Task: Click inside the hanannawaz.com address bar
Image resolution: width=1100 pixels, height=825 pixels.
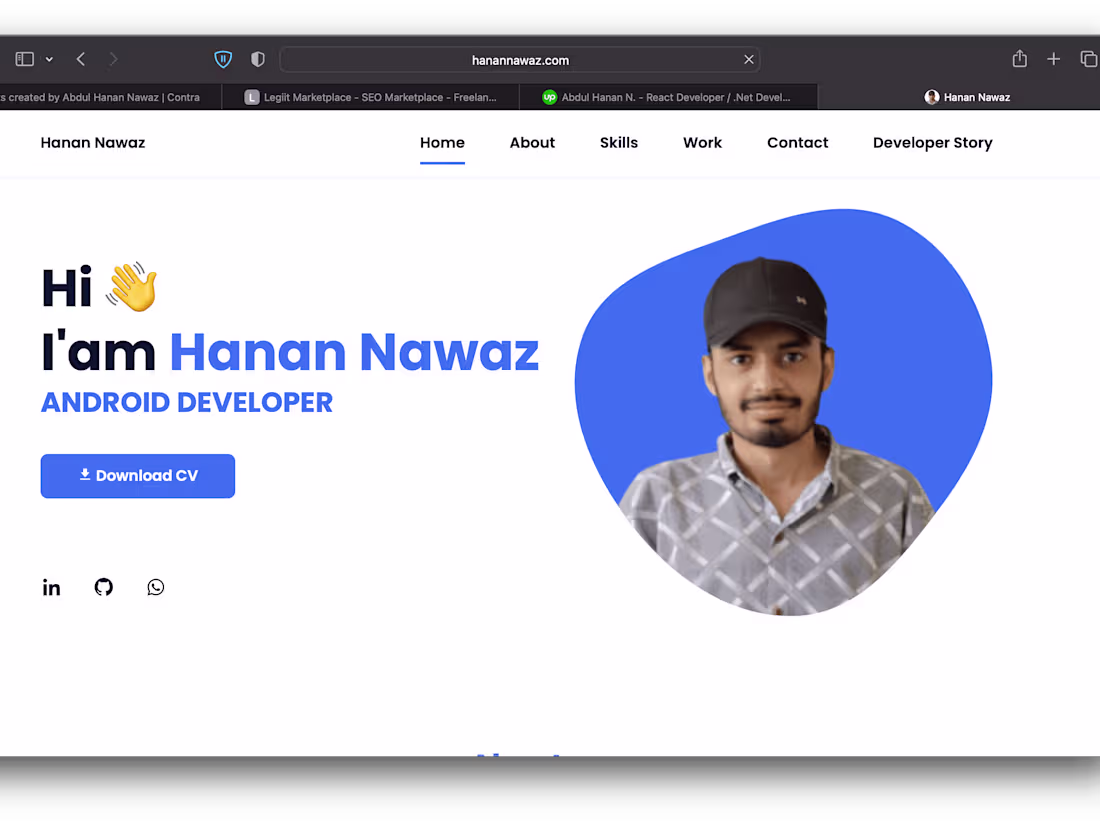Action: coord(520,59)
